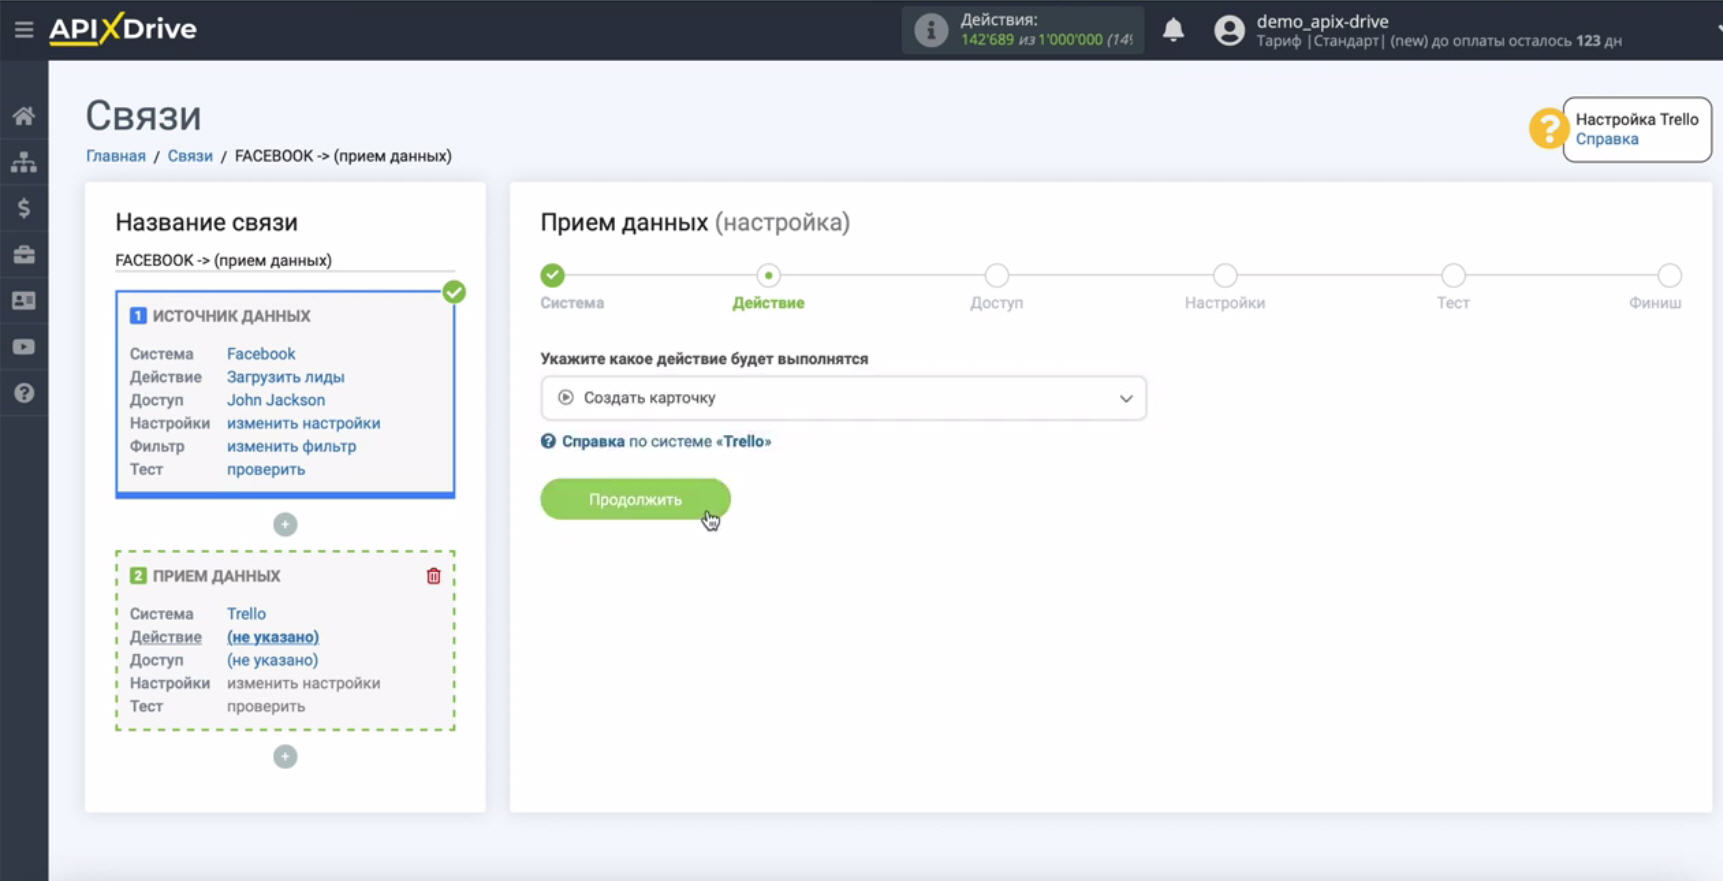Open the hamburger menu icon
Viewport: 1723px width, 881px height.
coord(24,29)
